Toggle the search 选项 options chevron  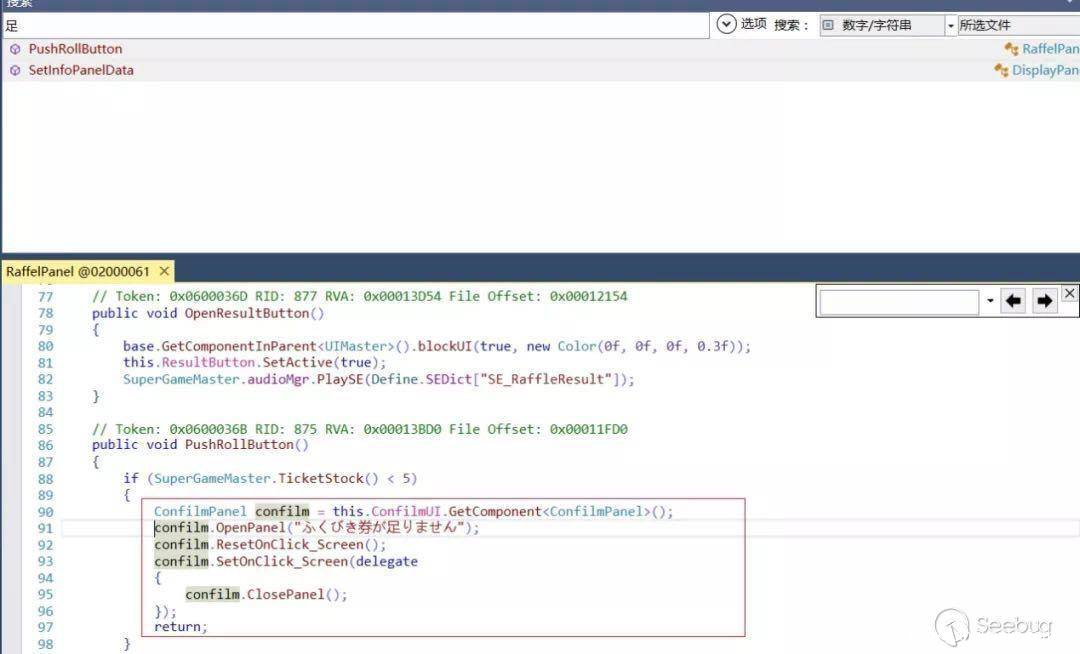(x=727, y=24)
